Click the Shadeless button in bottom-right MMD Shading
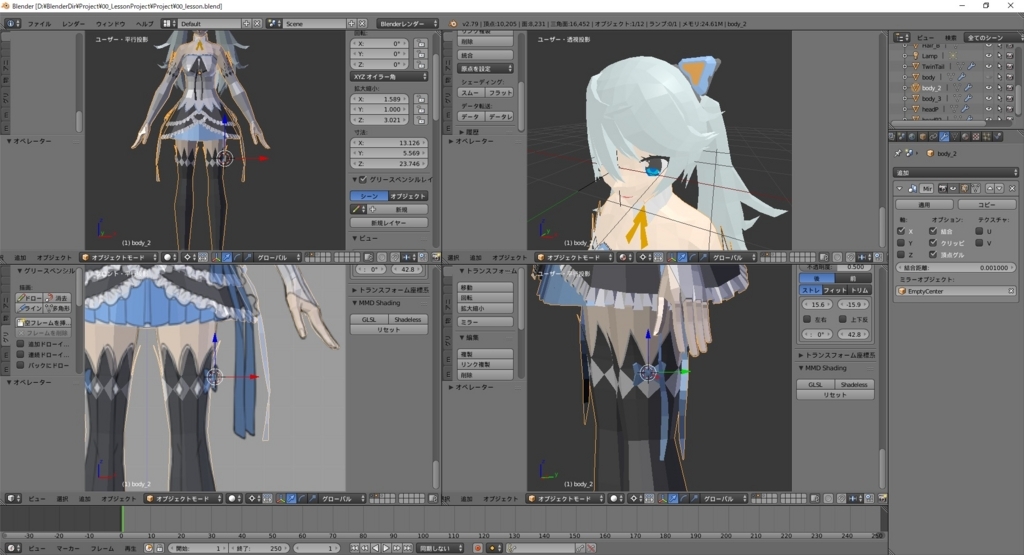Screen dimensions: 1024x555 (854, 385)
